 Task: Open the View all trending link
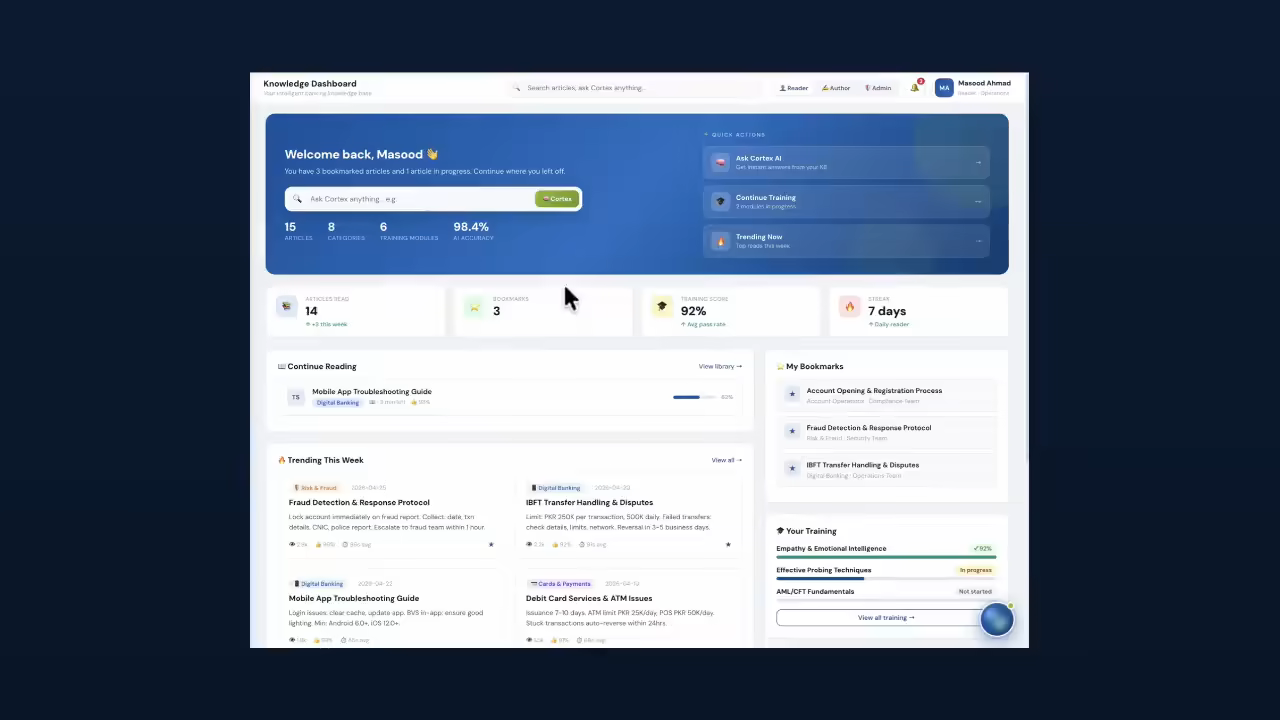coord(727,460)
